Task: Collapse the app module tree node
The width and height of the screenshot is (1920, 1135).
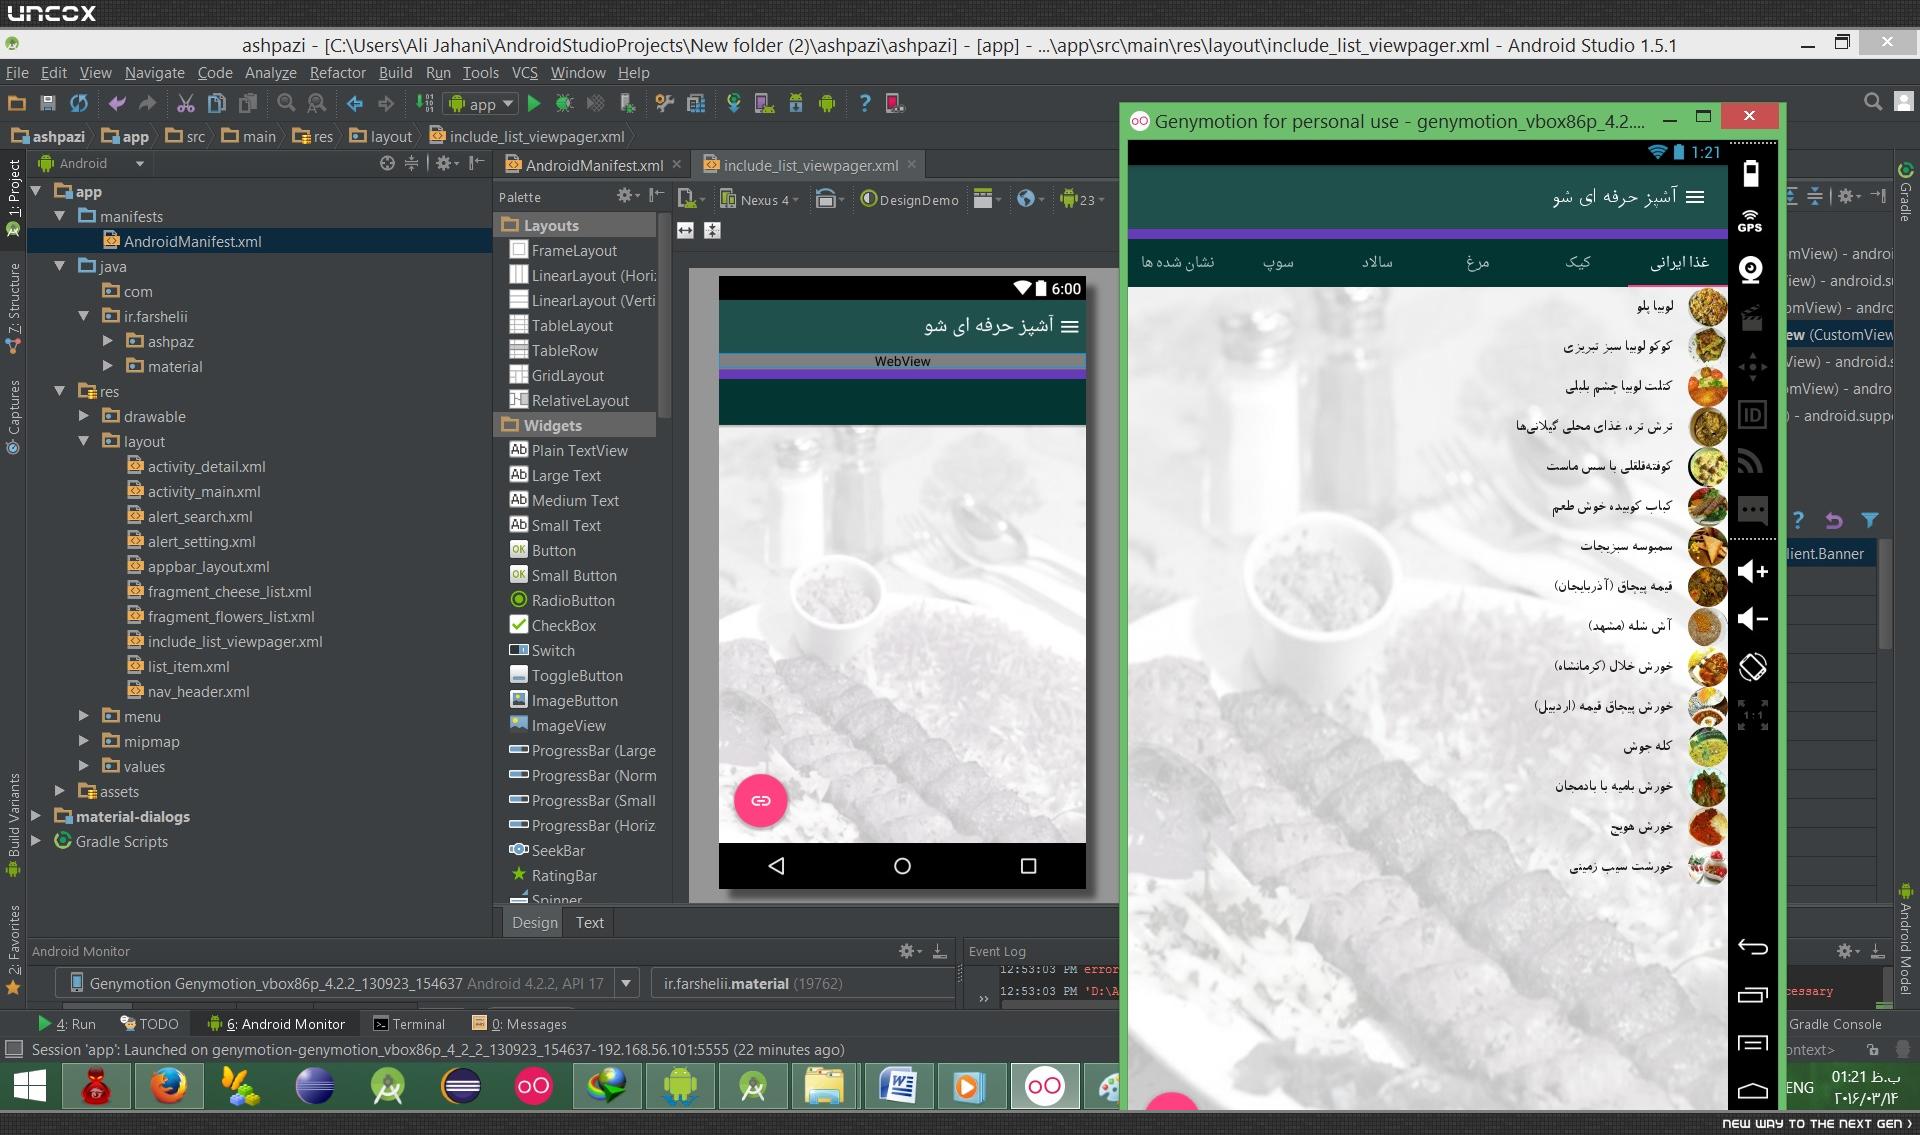Action: click(x=36, y=190)
